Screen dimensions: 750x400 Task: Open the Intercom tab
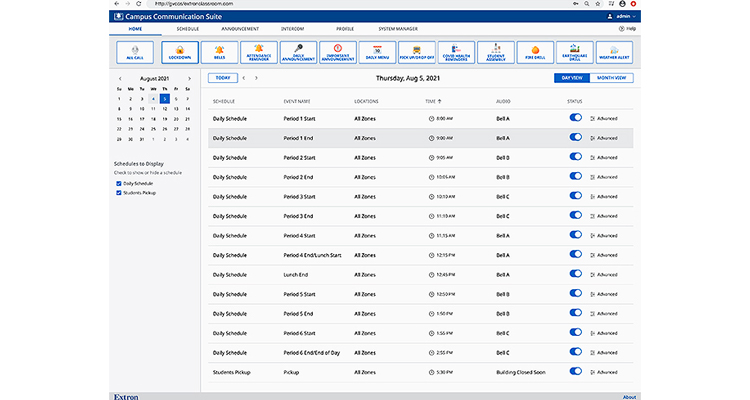[292, 29]
